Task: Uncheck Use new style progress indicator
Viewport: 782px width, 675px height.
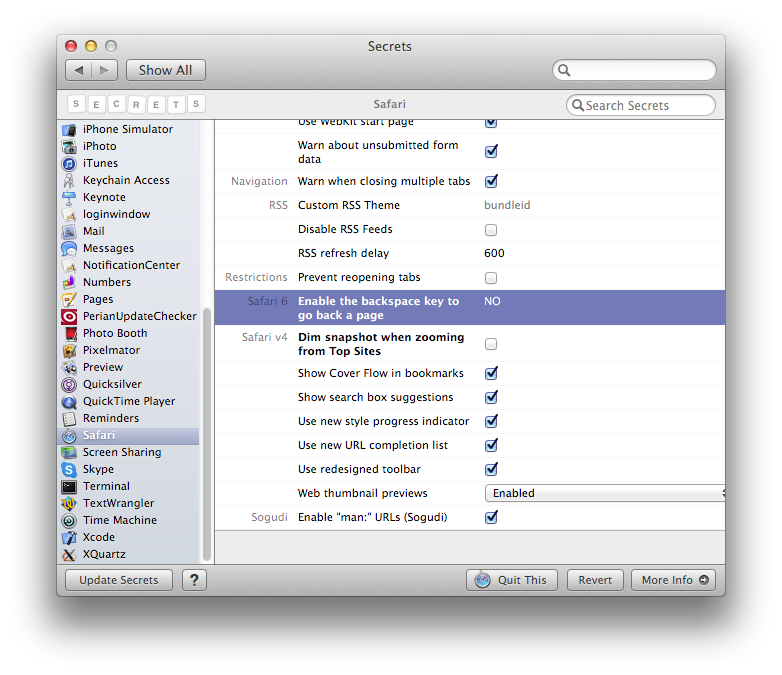Action: [x=491, y=421]
